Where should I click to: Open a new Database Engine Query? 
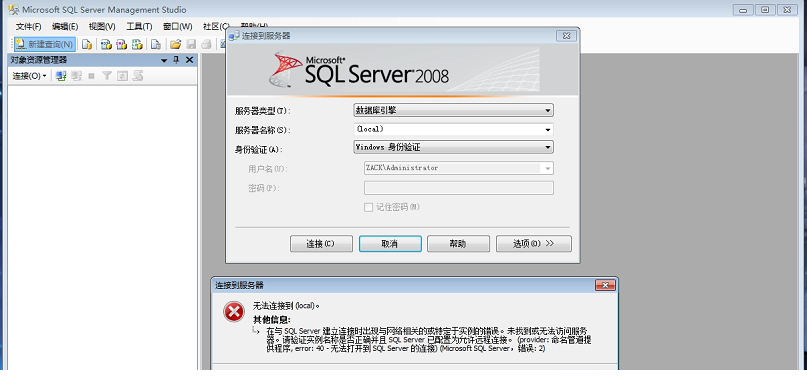[87, 44]
